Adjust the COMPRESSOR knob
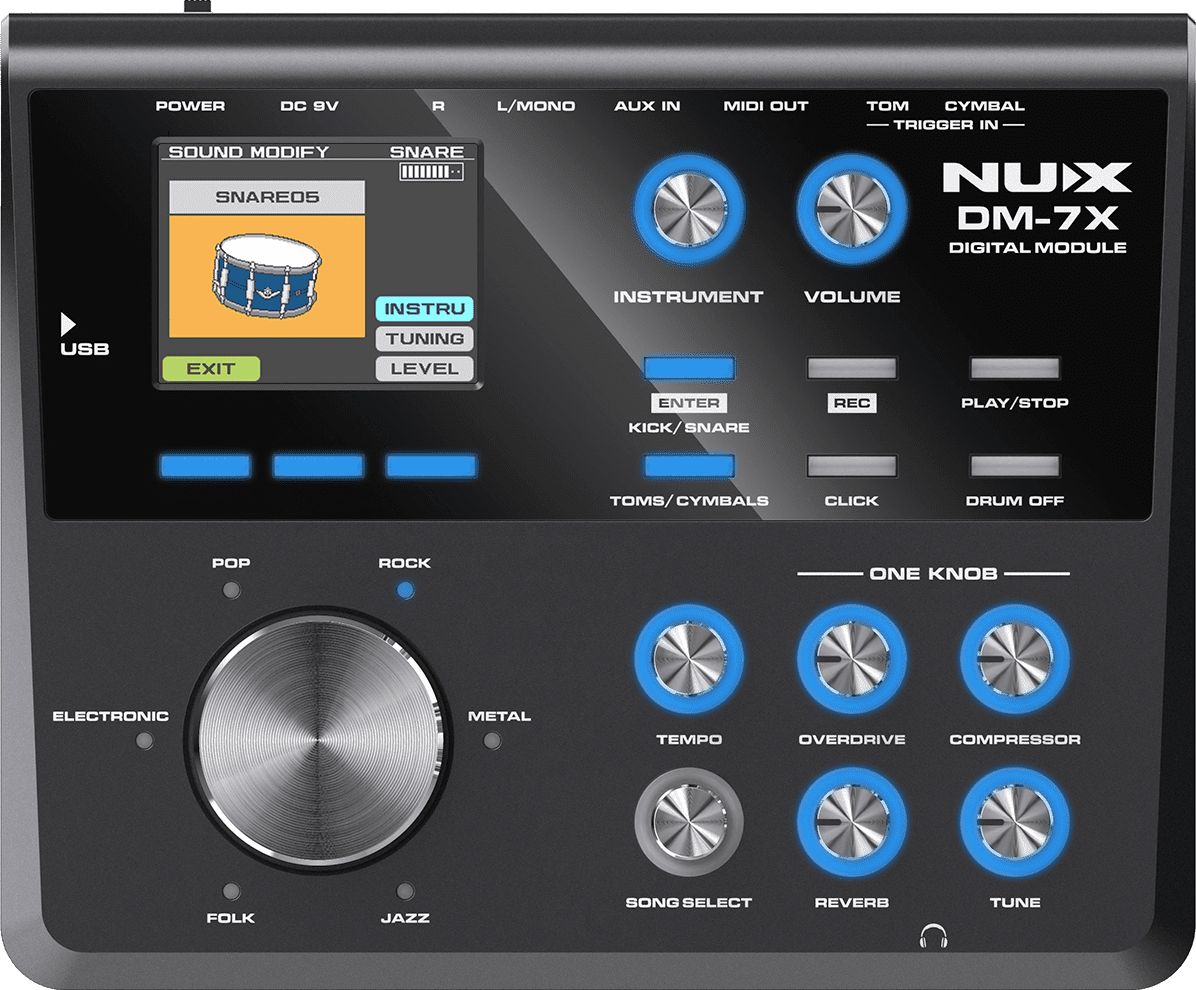This screenshot has height=990, width=1196. tap(1015, 660)
